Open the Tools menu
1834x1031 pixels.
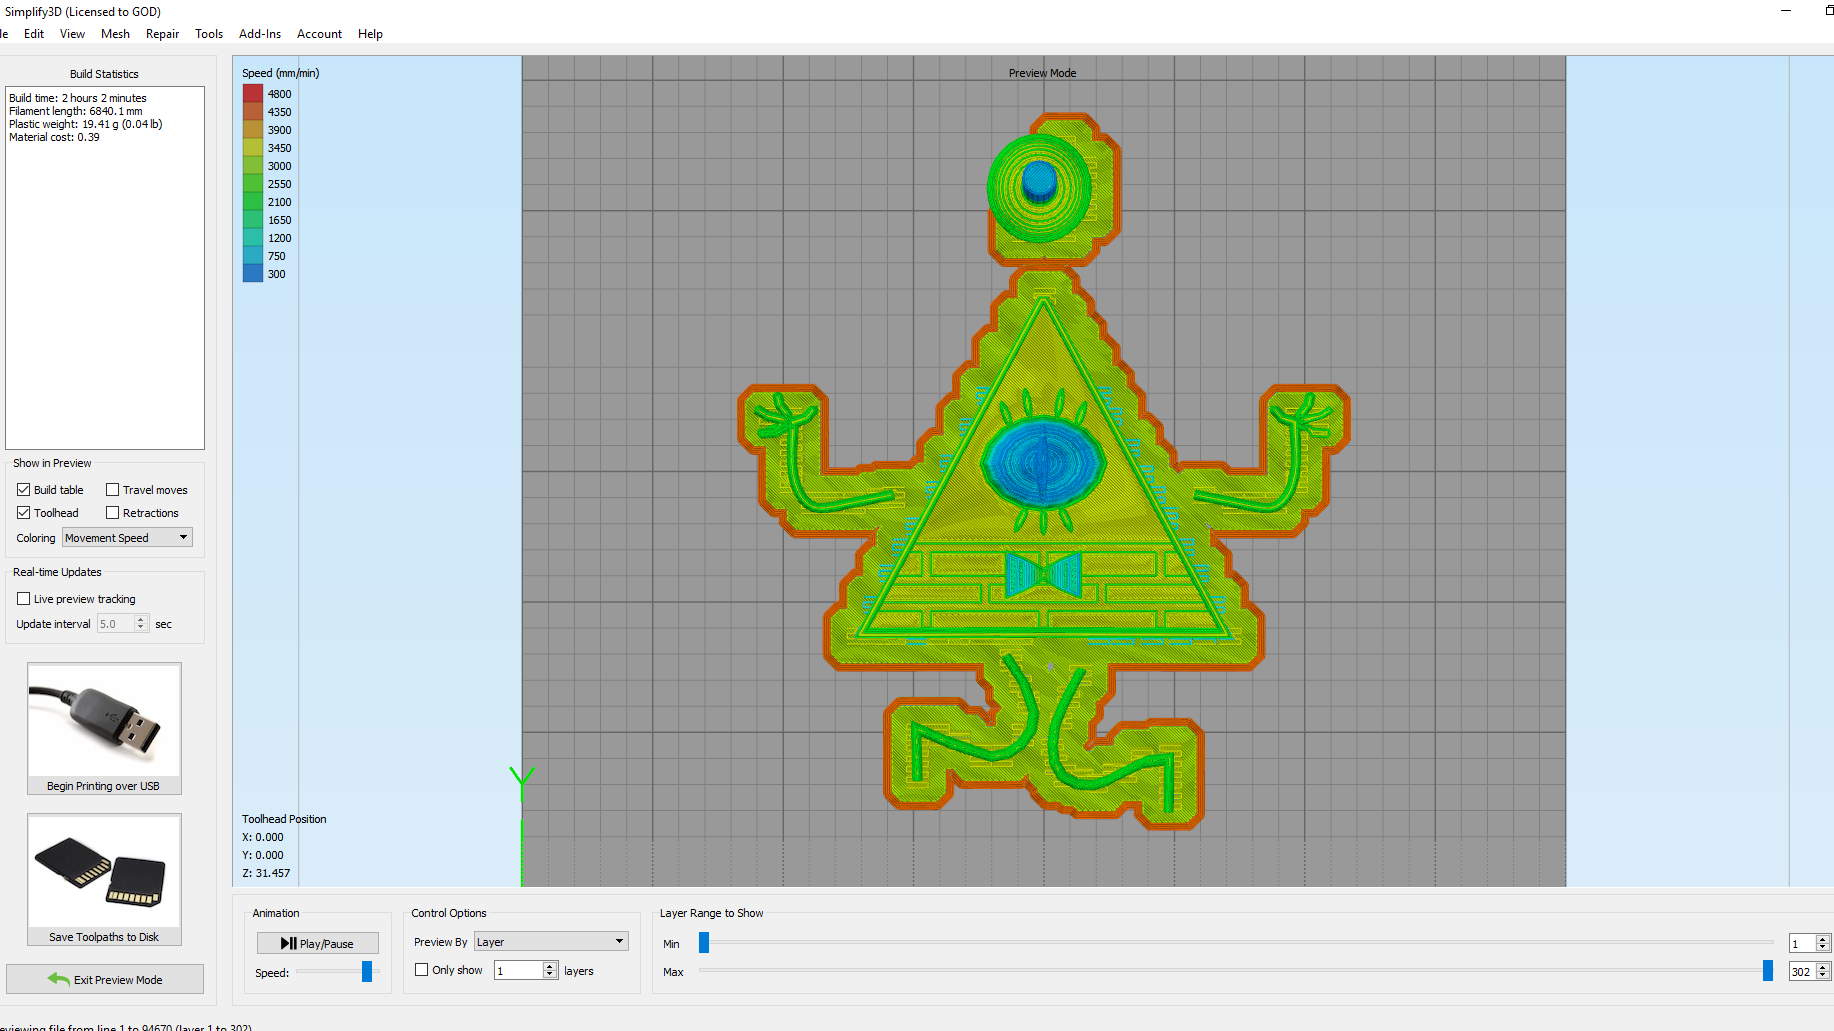pos(209,33)
